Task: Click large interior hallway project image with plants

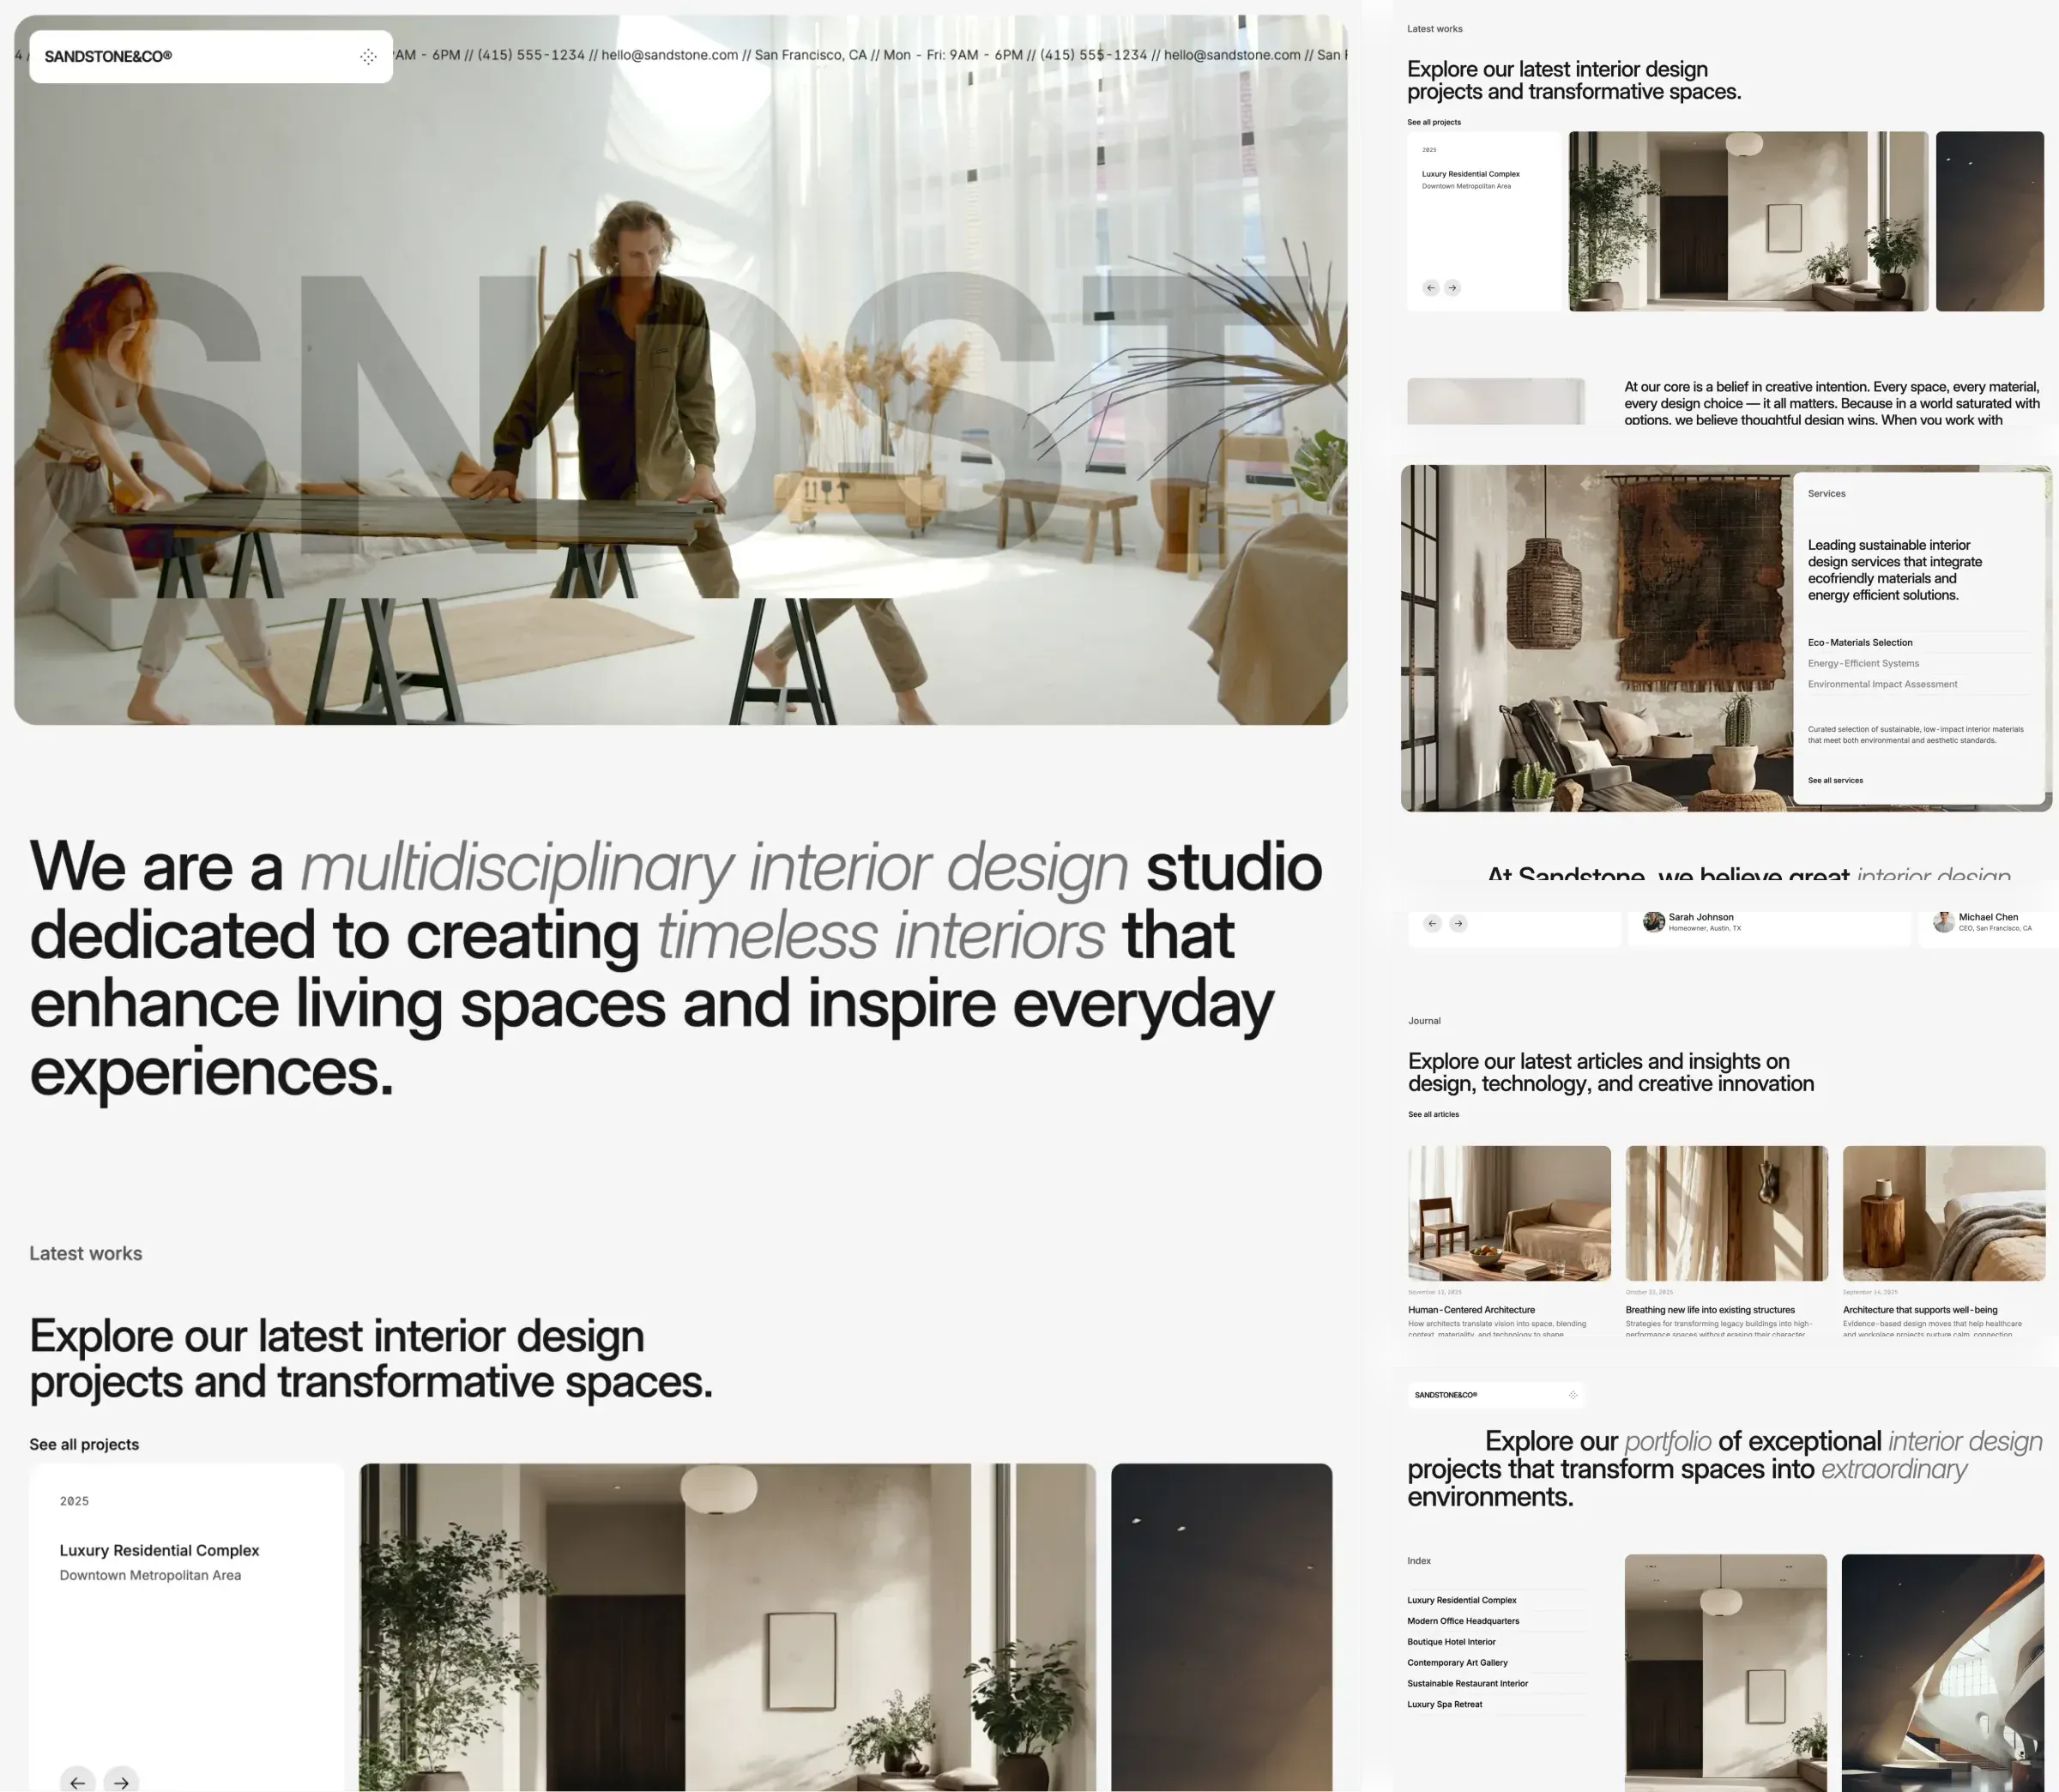Action: pyautogui.click(x=727, y=1627)
